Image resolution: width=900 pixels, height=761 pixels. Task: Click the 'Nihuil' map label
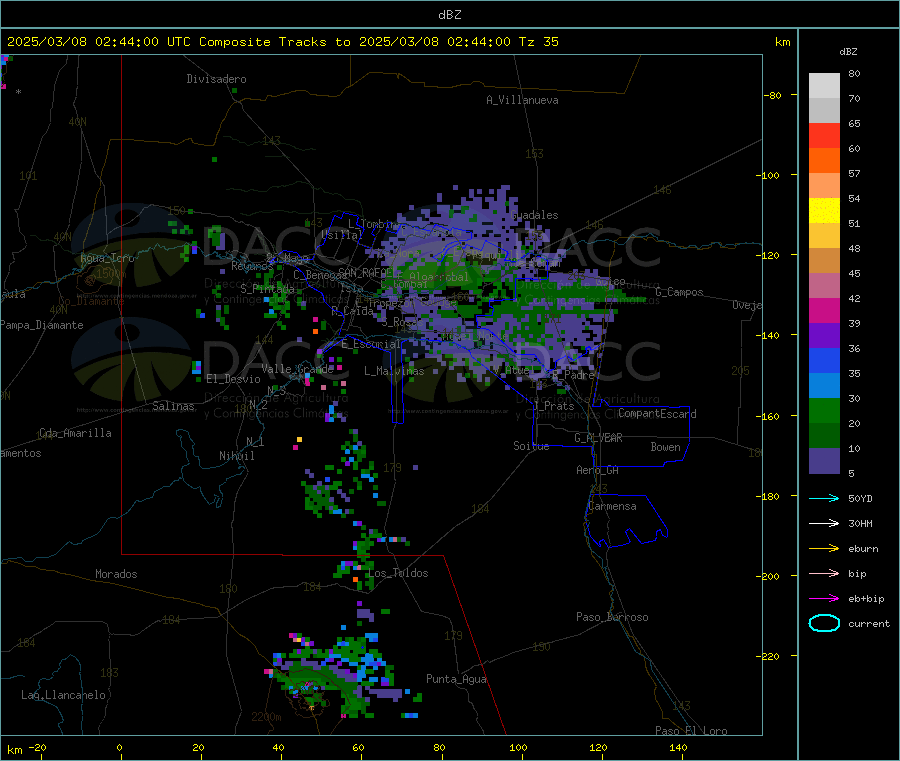[236, 456]
